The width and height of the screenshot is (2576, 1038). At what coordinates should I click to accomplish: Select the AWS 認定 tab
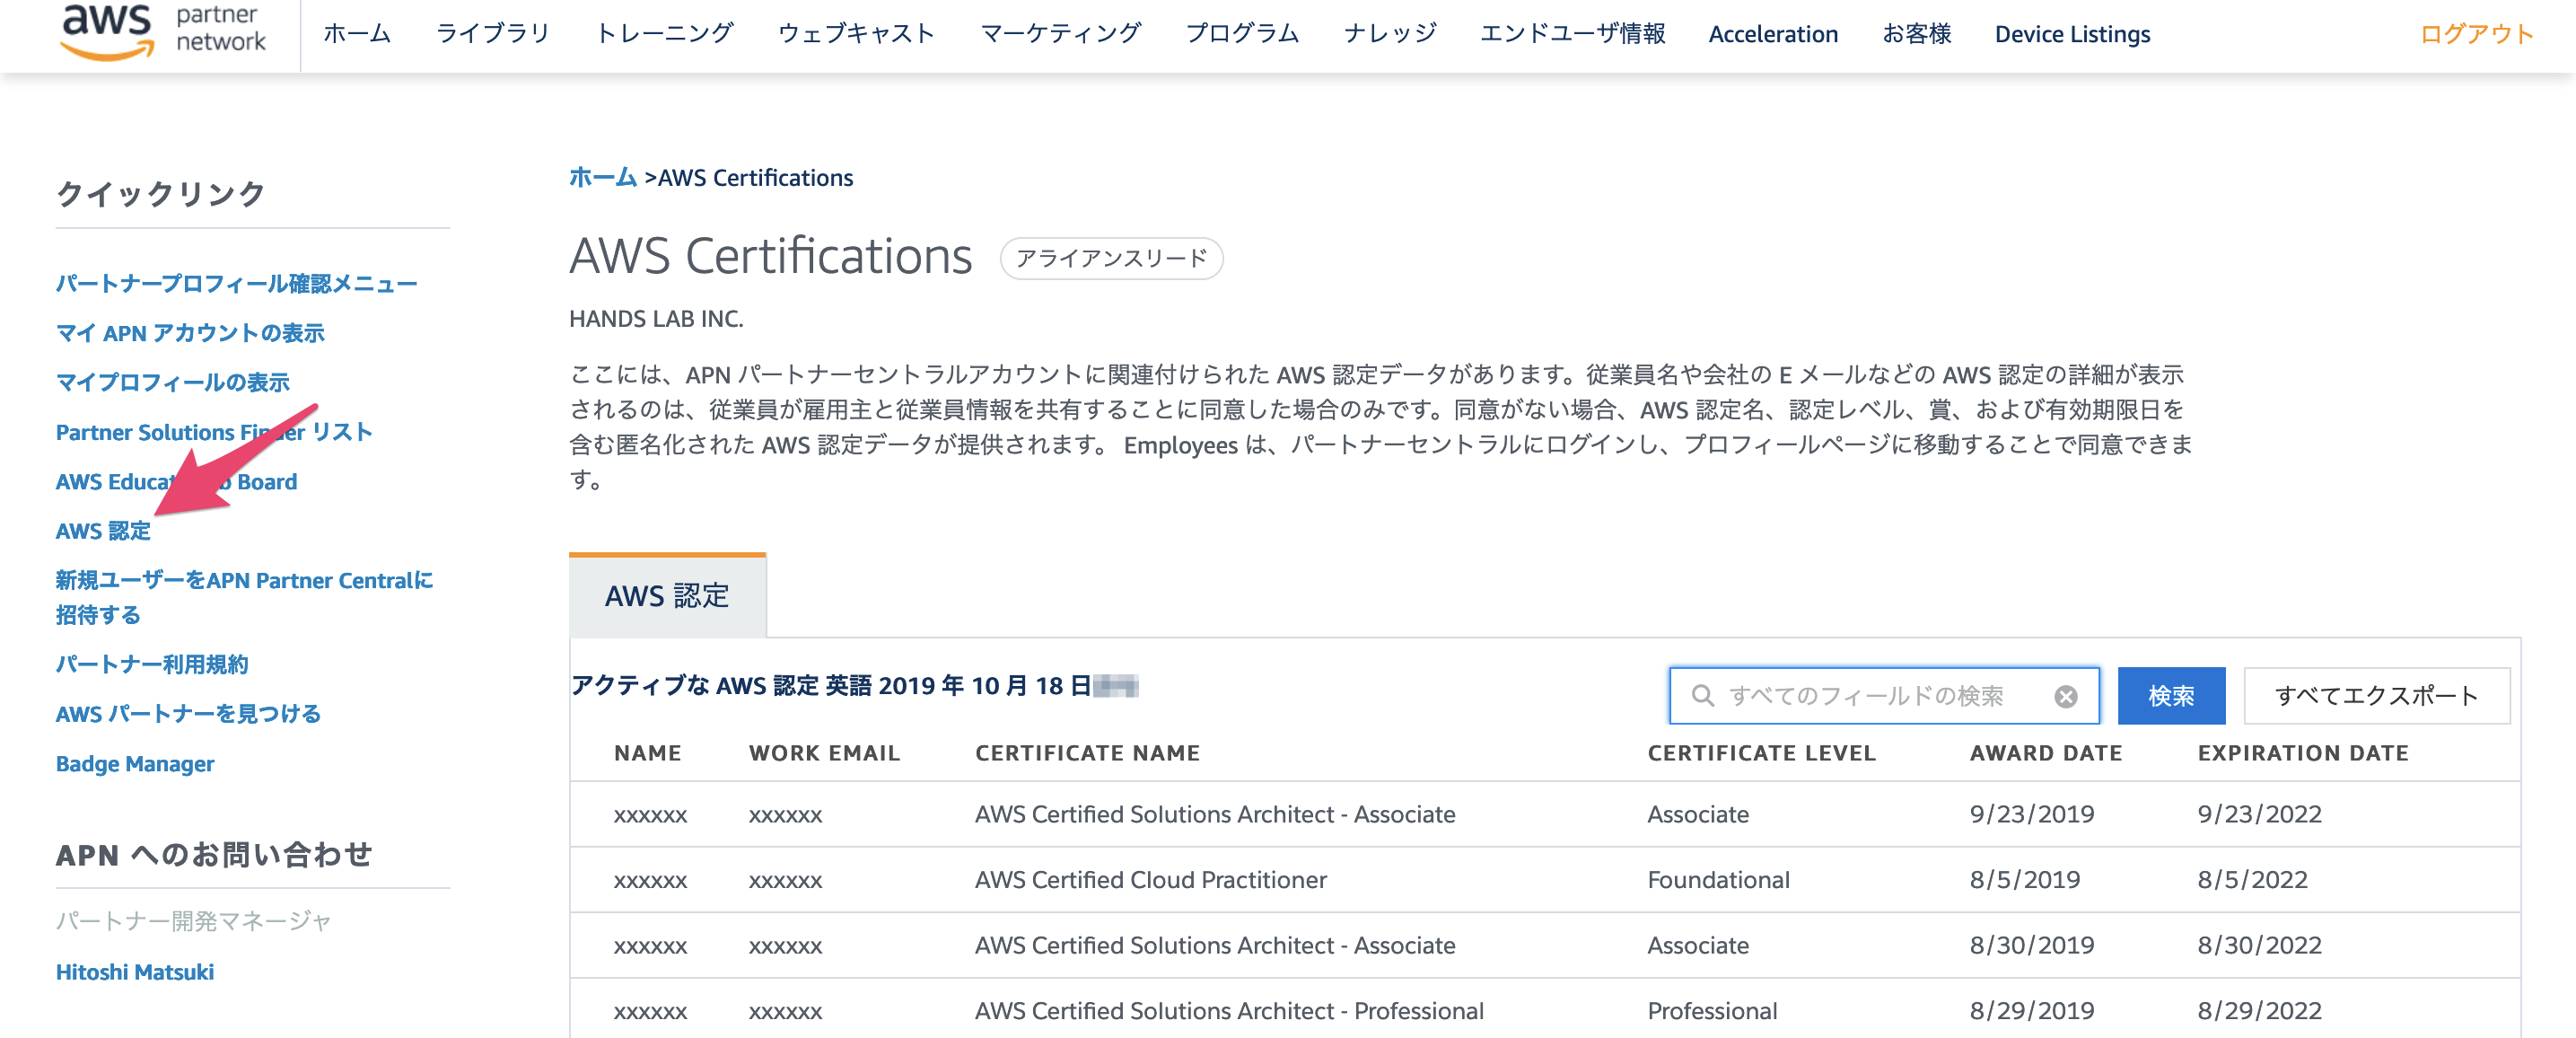[x=667, y=596]
